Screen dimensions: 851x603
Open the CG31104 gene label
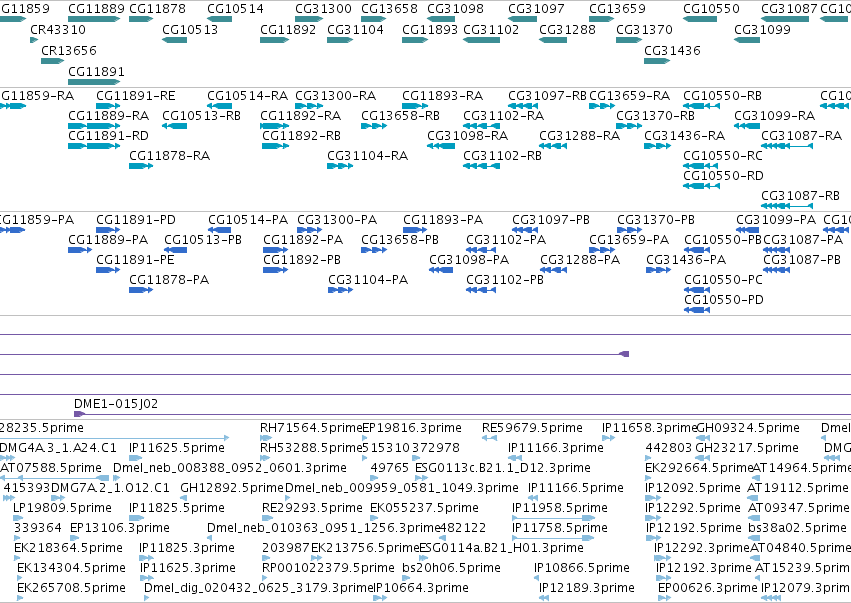coord(355,29)
